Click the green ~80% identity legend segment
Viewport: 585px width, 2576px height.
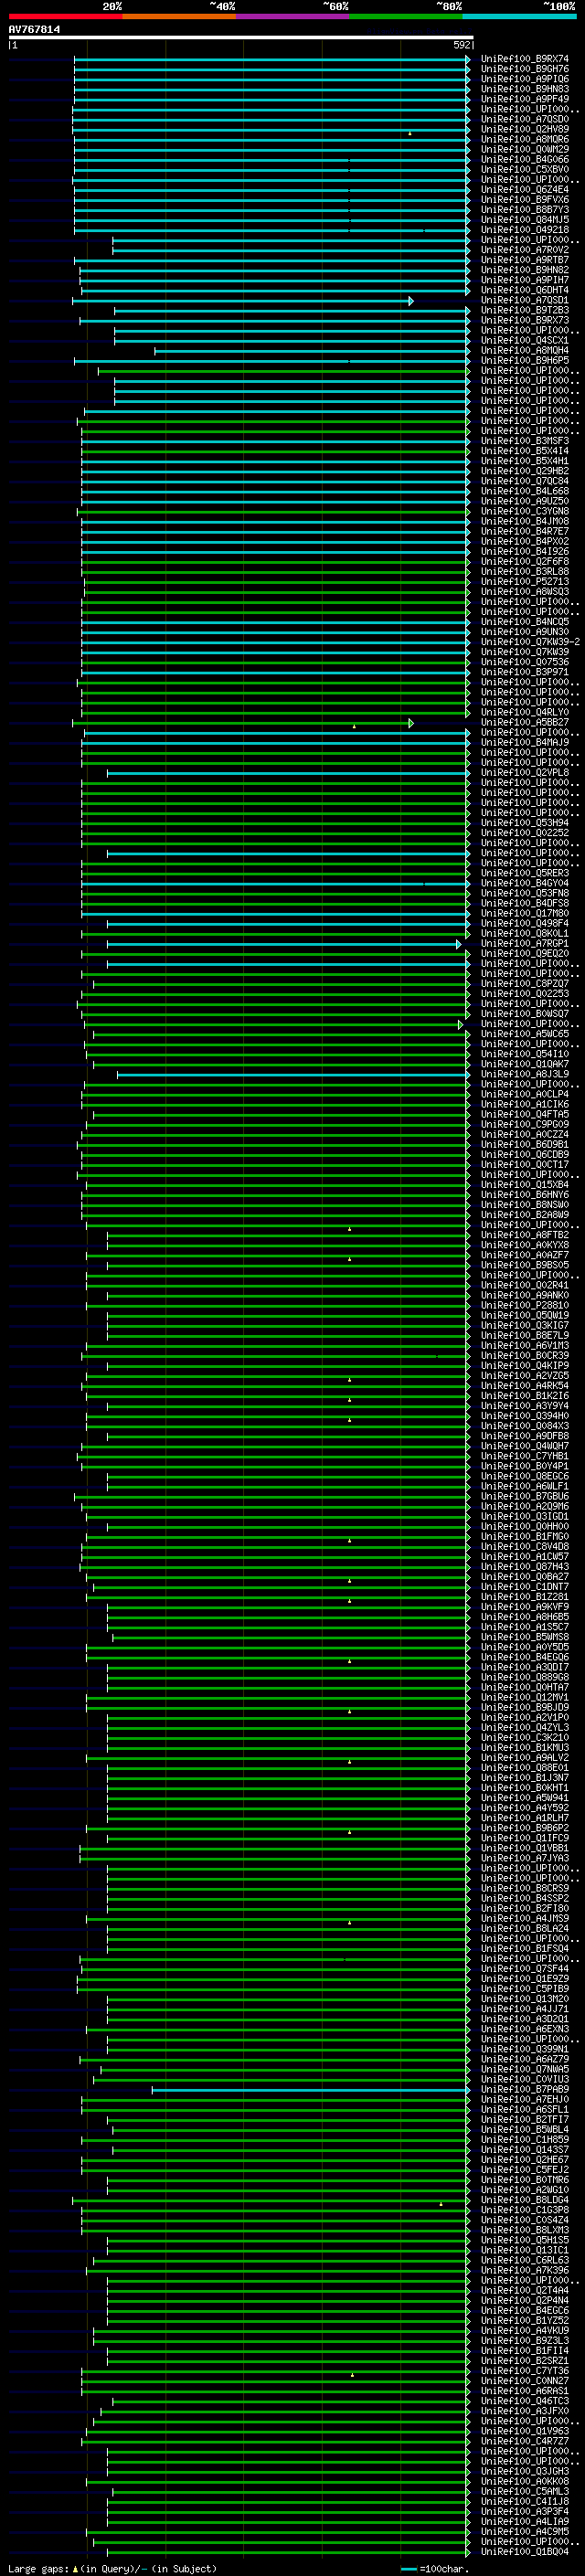point(406,16)
